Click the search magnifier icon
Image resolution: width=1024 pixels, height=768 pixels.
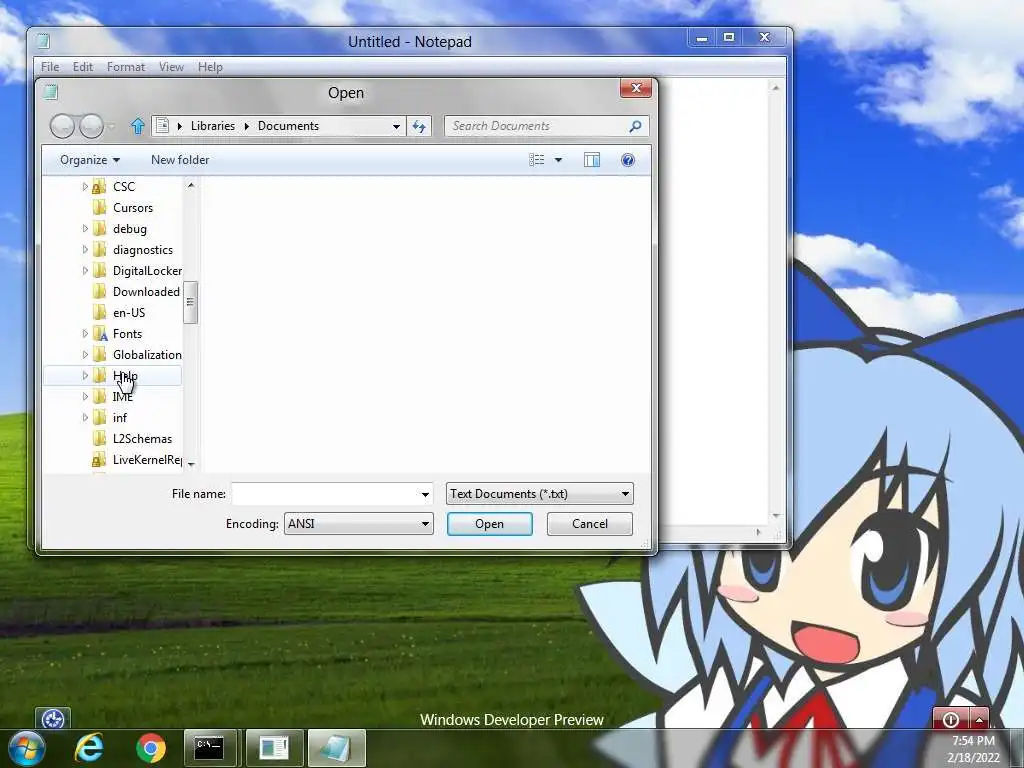635,126
